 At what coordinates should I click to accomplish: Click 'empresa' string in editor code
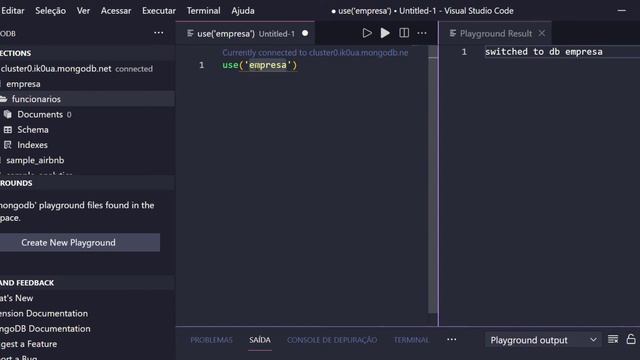(268, 65)
